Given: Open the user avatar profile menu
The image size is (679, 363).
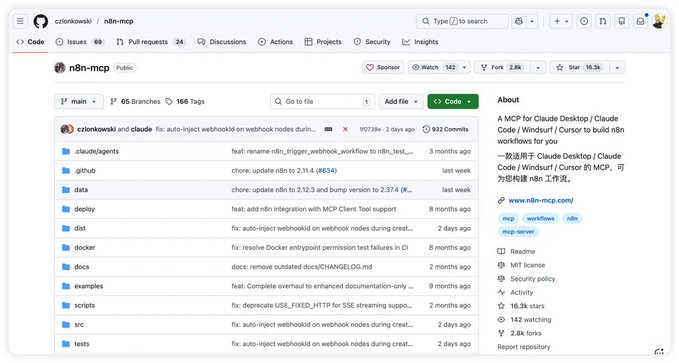Looking at the screenshot, I should pos(659,21).
